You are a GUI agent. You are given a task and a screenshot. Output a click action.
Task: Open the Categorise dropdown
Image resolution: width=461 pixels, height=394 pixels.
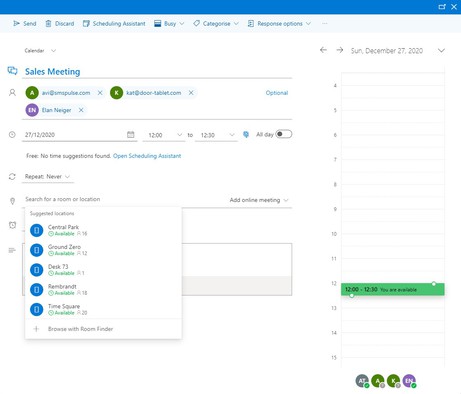click(216, 24)
